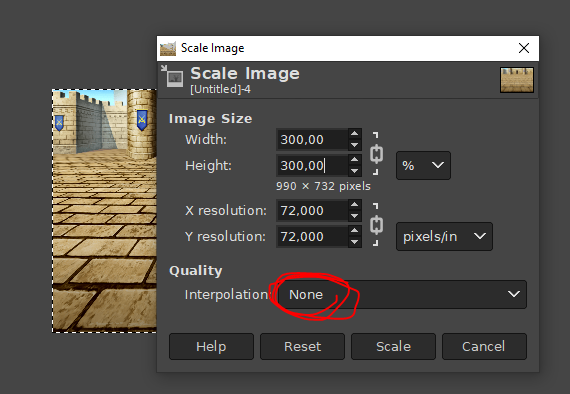570x394 pixels.
Task: Increase X resolution with its up arrow
Action: (x=354, y=204)
